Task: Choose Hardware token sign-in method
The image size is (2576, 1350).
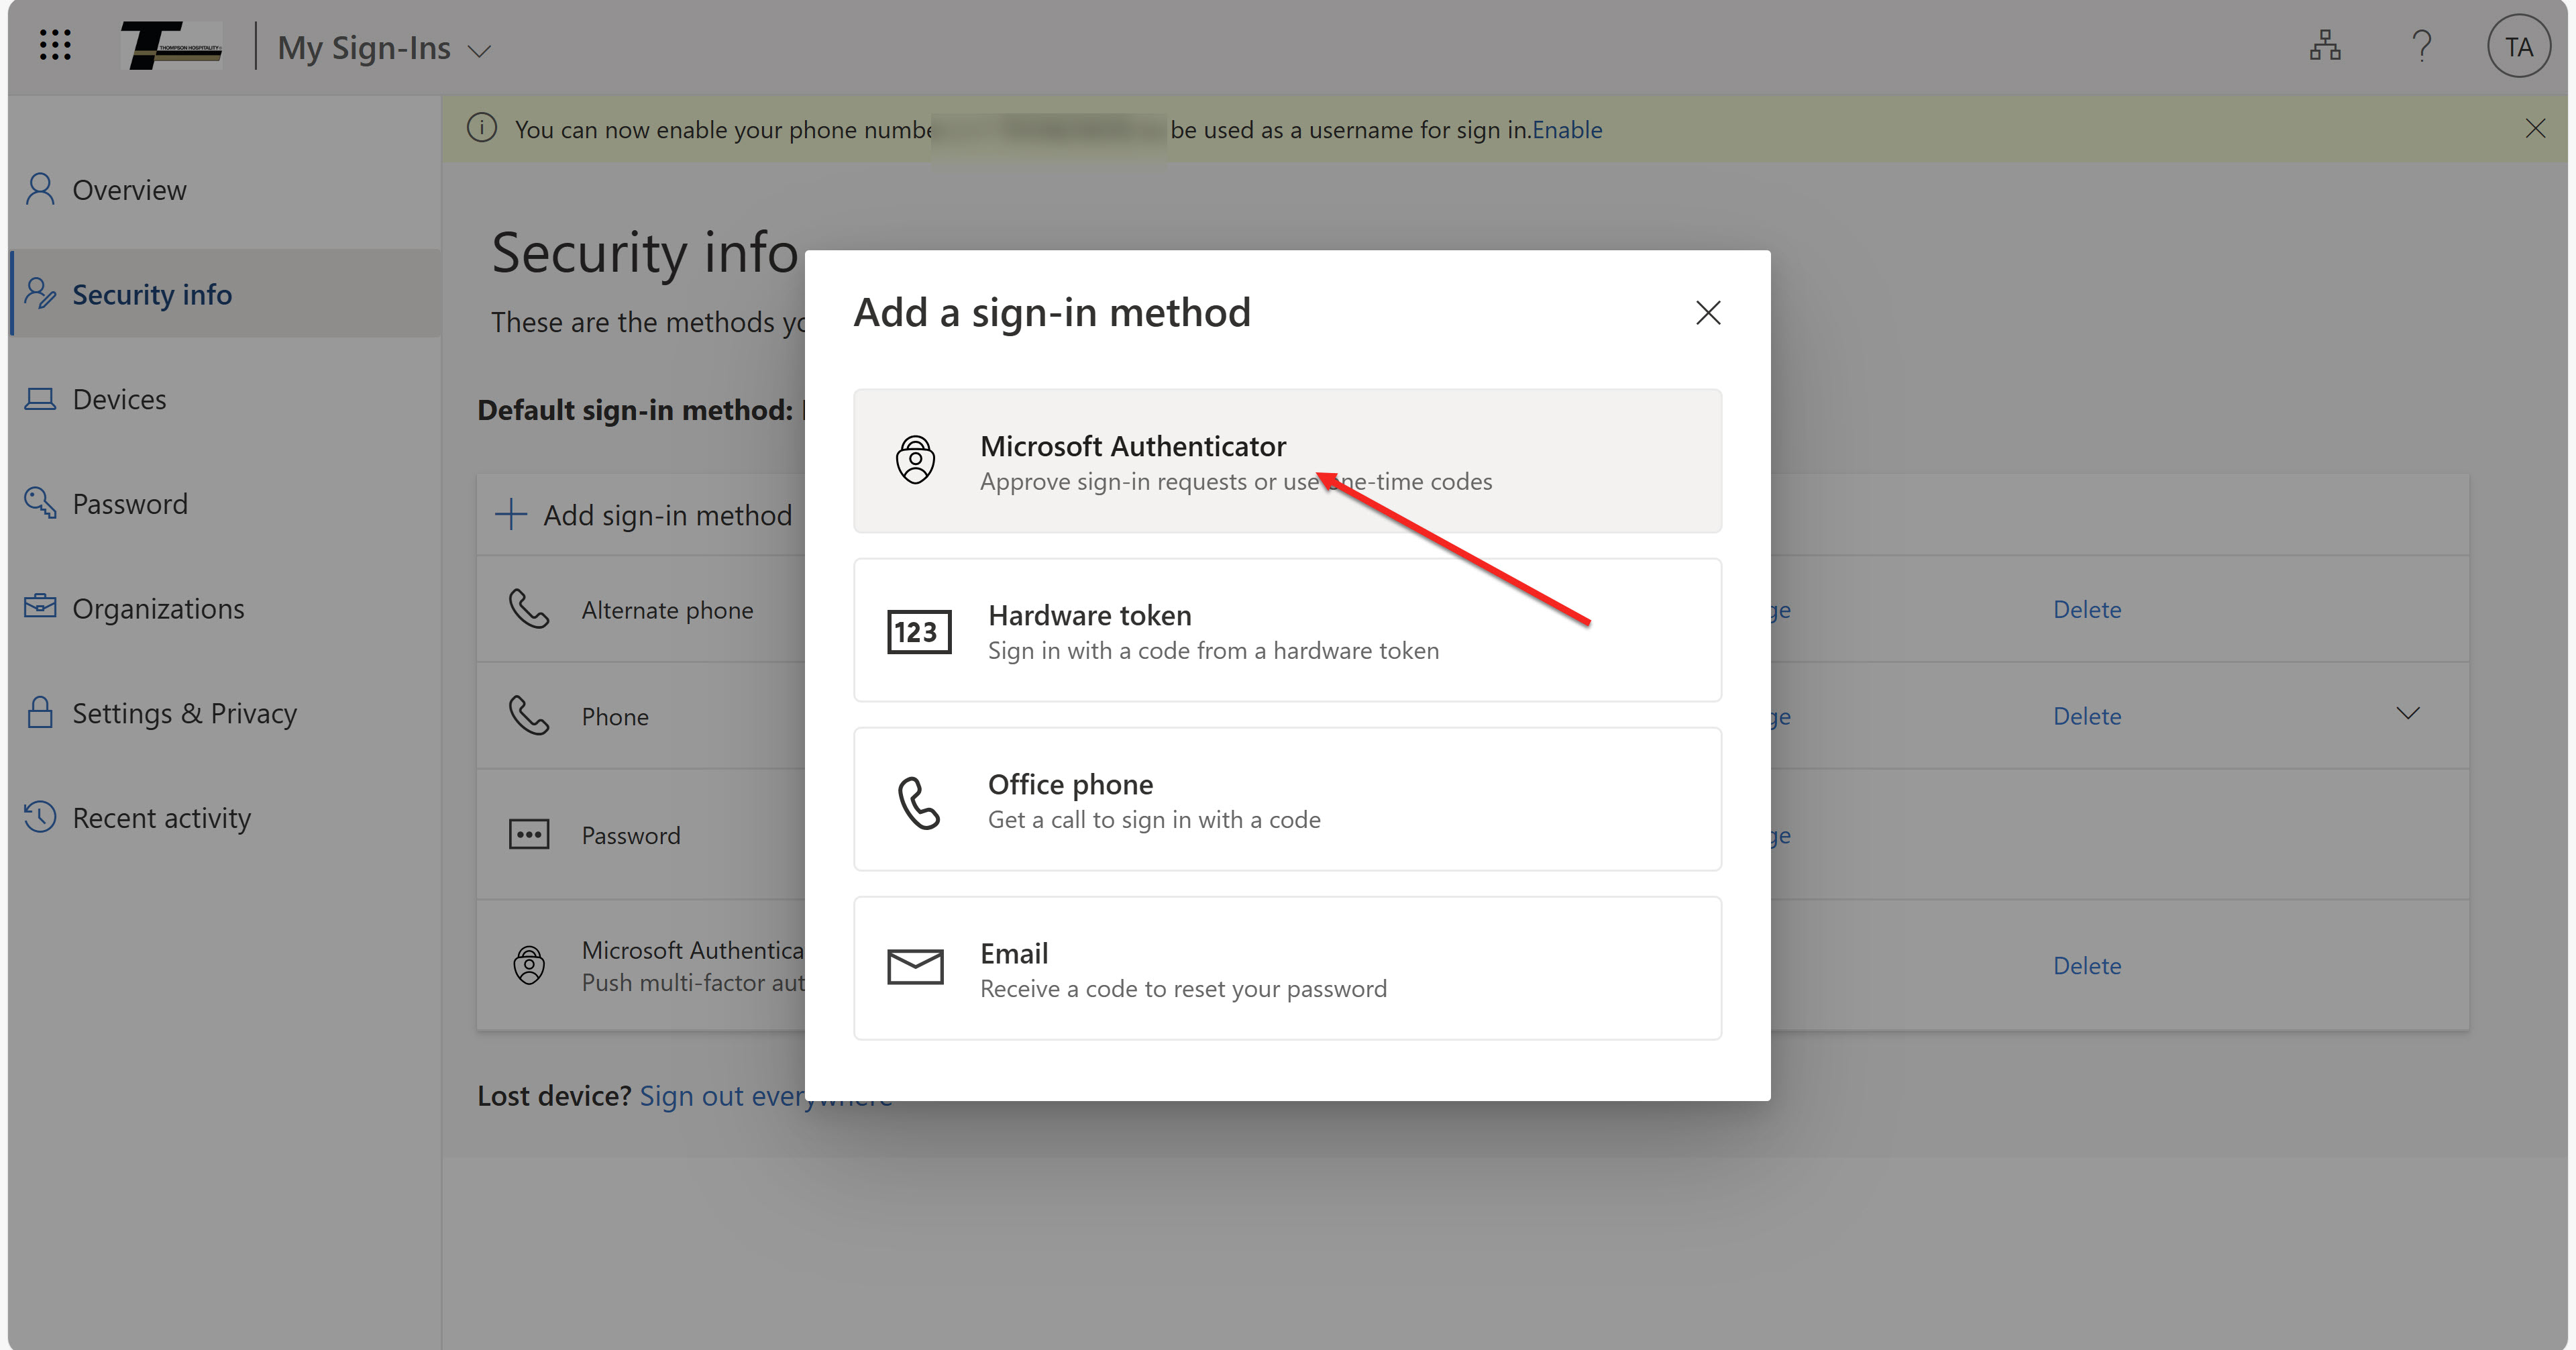Action: (x=1287, y=630)
